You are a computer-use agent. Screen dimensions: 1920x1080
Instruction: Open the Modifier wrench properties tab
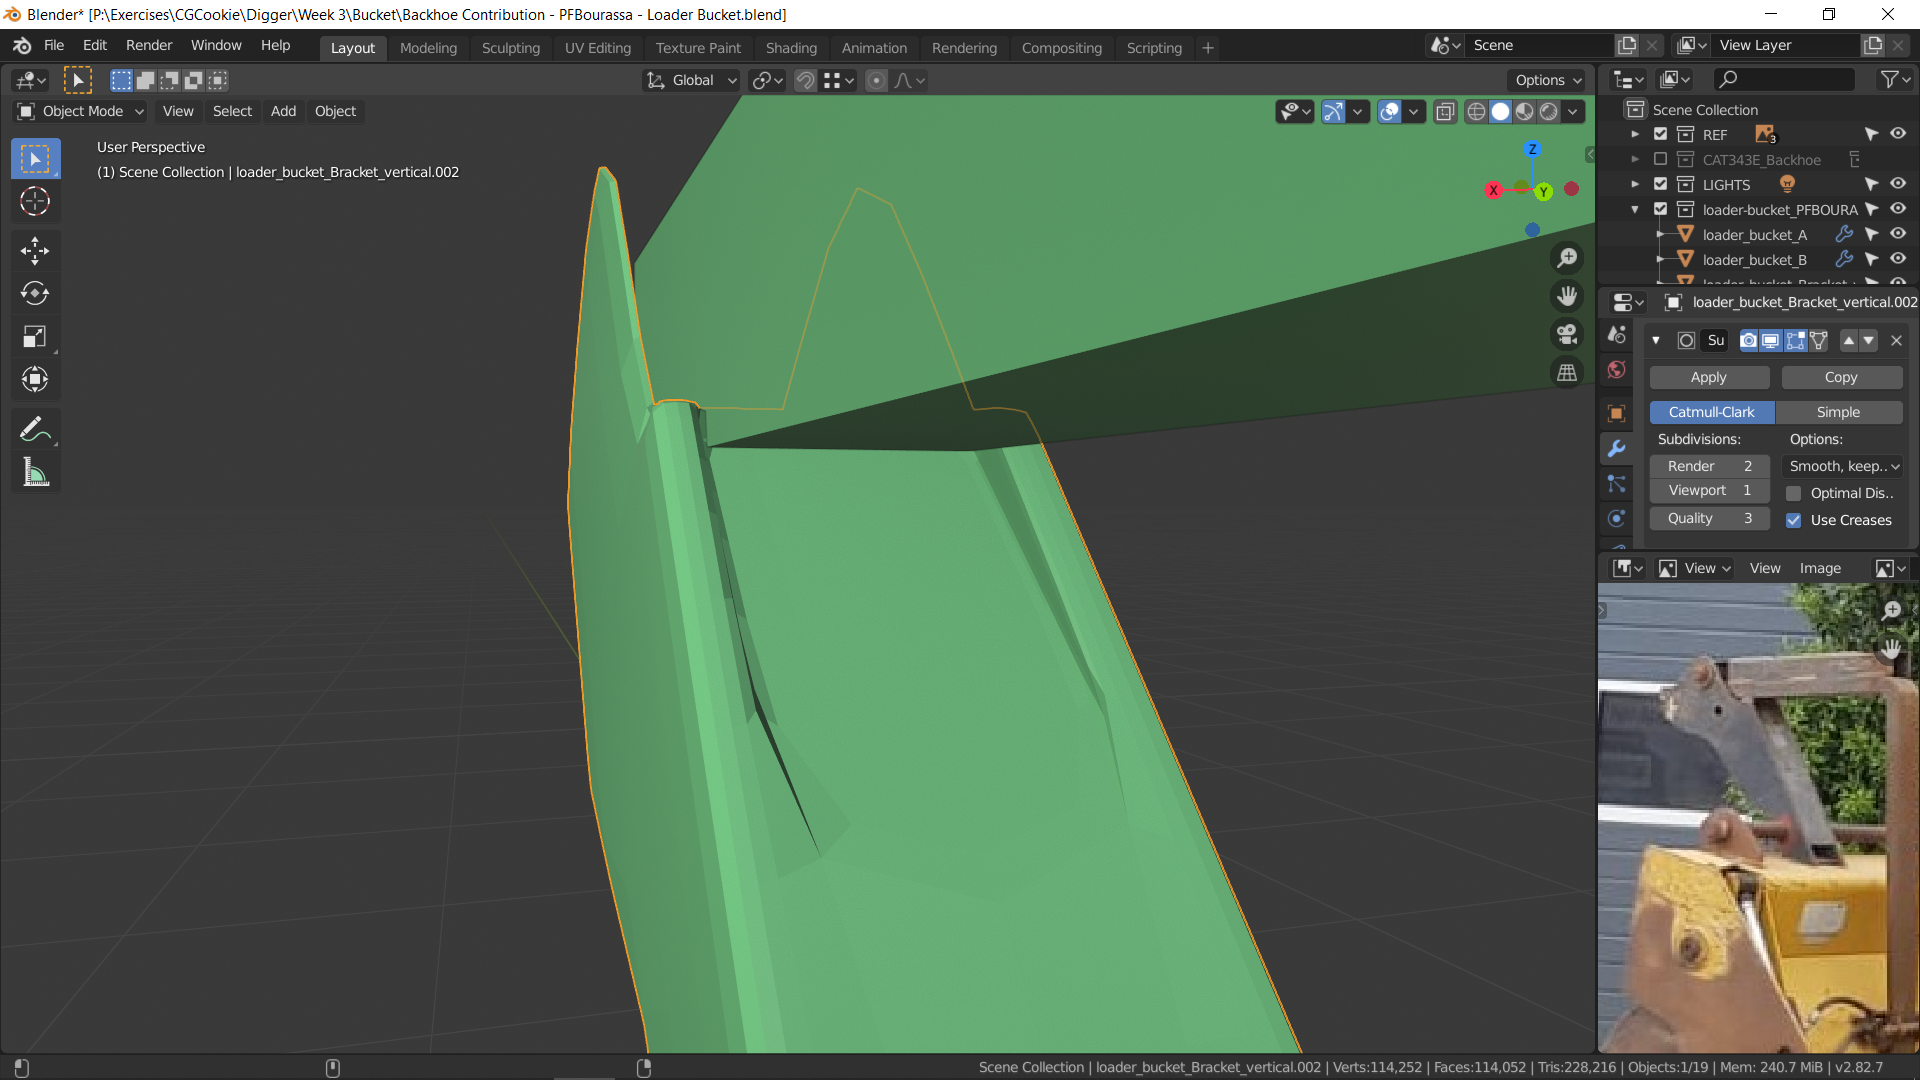pyautogui.click(x=1616, y=449)
